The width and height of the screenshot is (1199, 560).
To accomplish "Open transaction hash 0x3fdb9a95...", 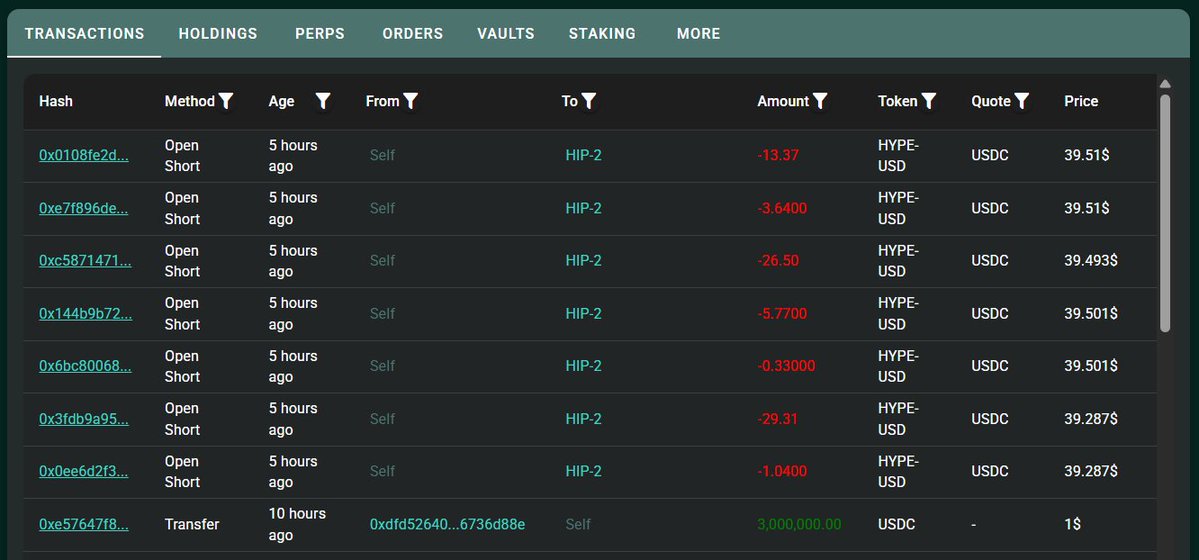I will coord(83,419).
